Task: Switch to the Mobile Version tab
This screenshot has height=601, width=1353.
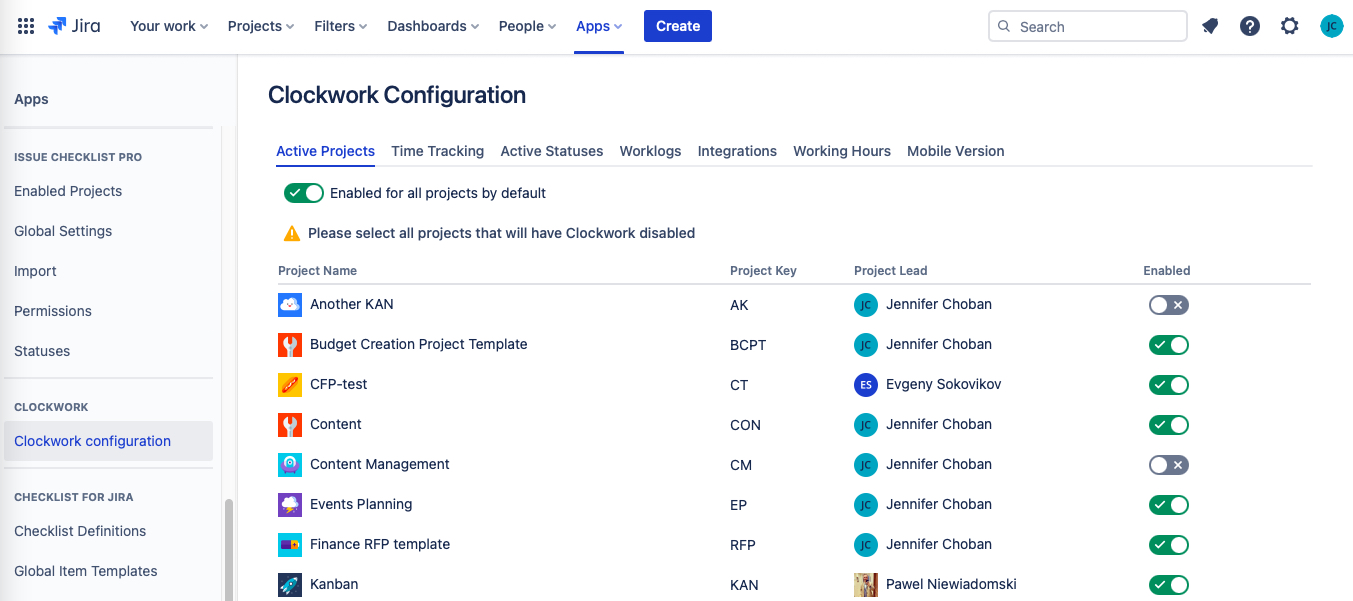Action: click(x=956, y=151)
